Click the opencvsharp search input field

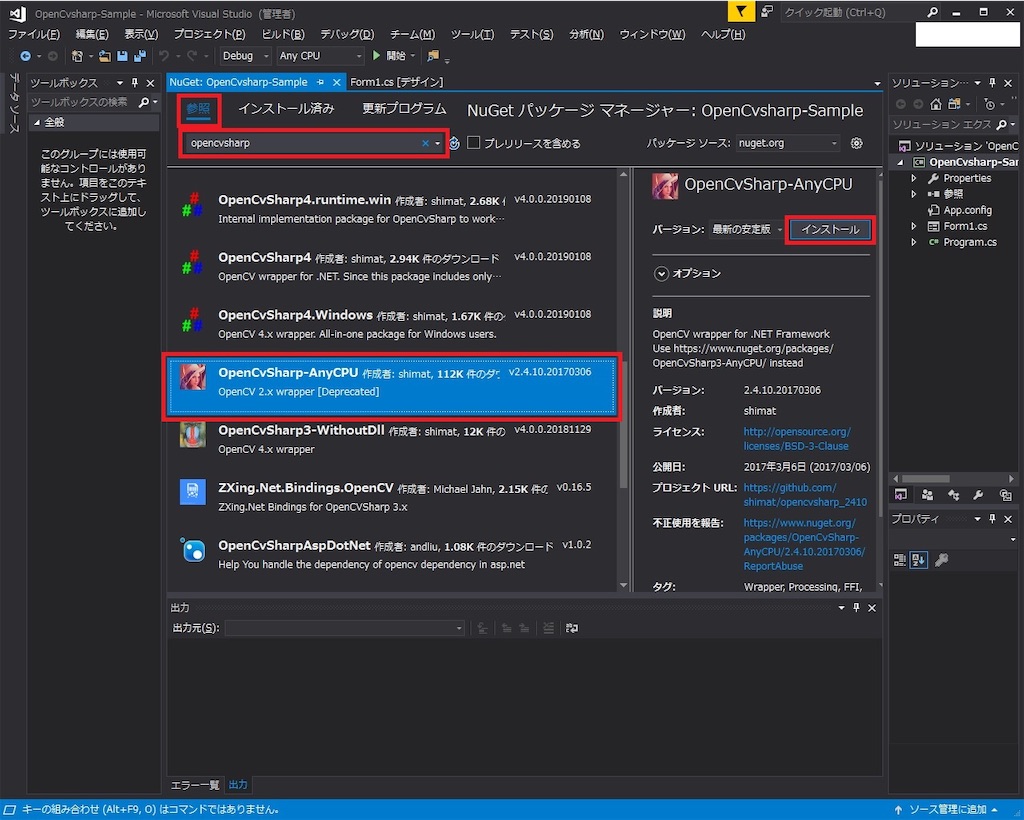304,143
